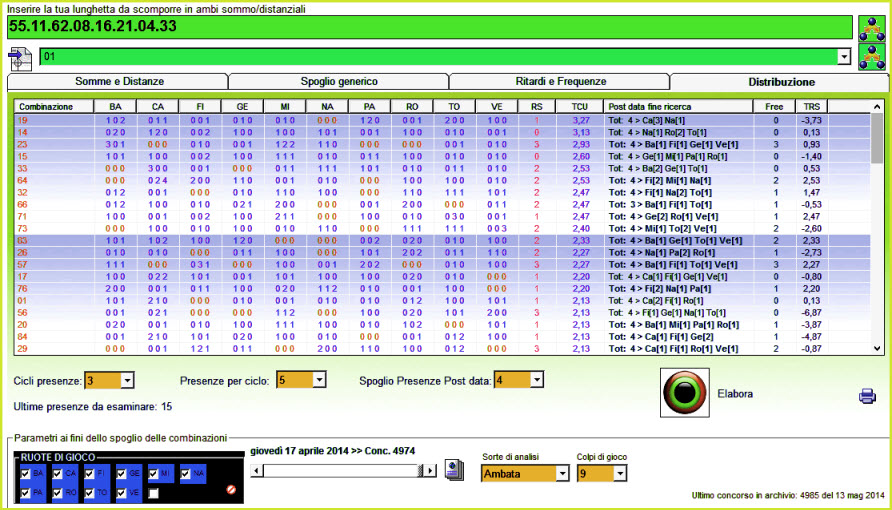The width and height of the screenshot is (892, 510).
Task: Click the VE column header
Action: click(497, 107)
